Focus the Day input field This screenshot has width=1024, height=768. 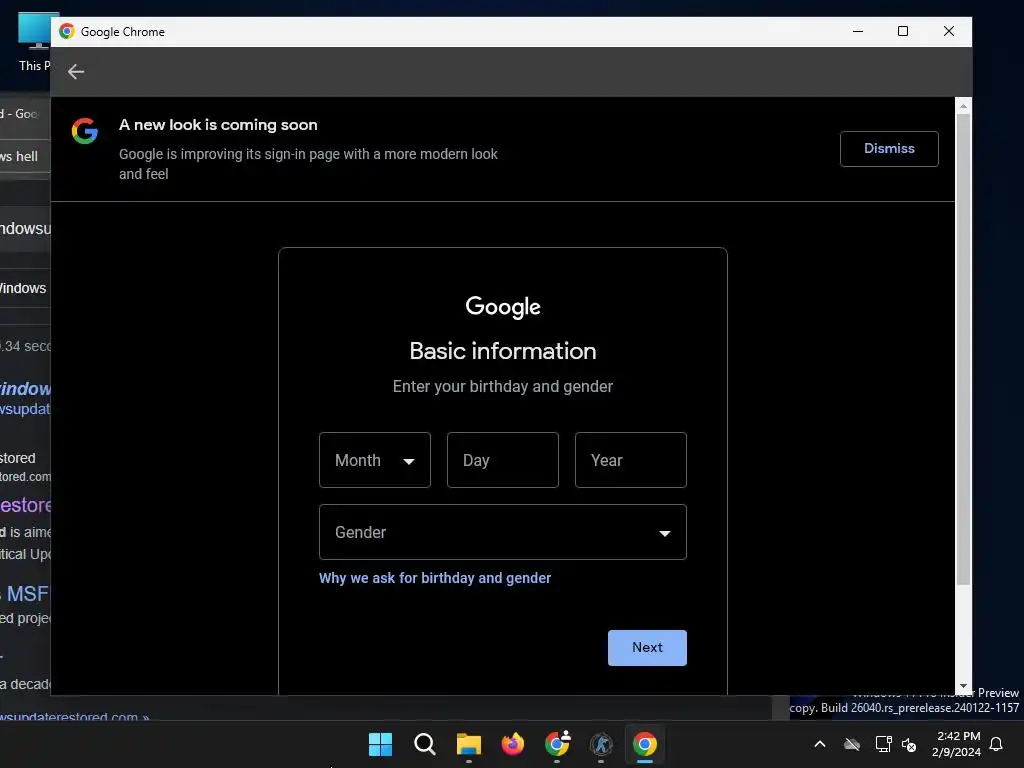click(502, 460)
